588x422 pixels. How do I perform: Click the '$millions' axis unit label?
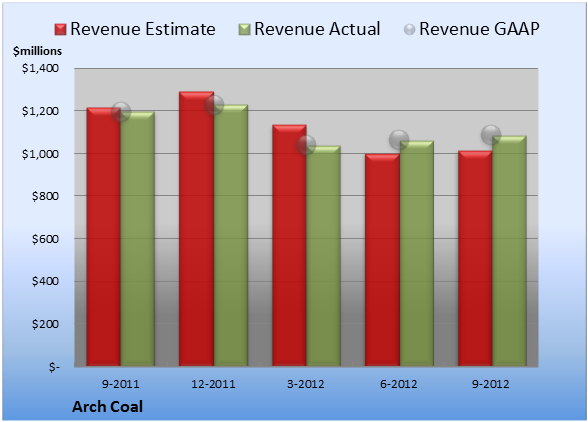pyautogui.click(x=37, y=51)
